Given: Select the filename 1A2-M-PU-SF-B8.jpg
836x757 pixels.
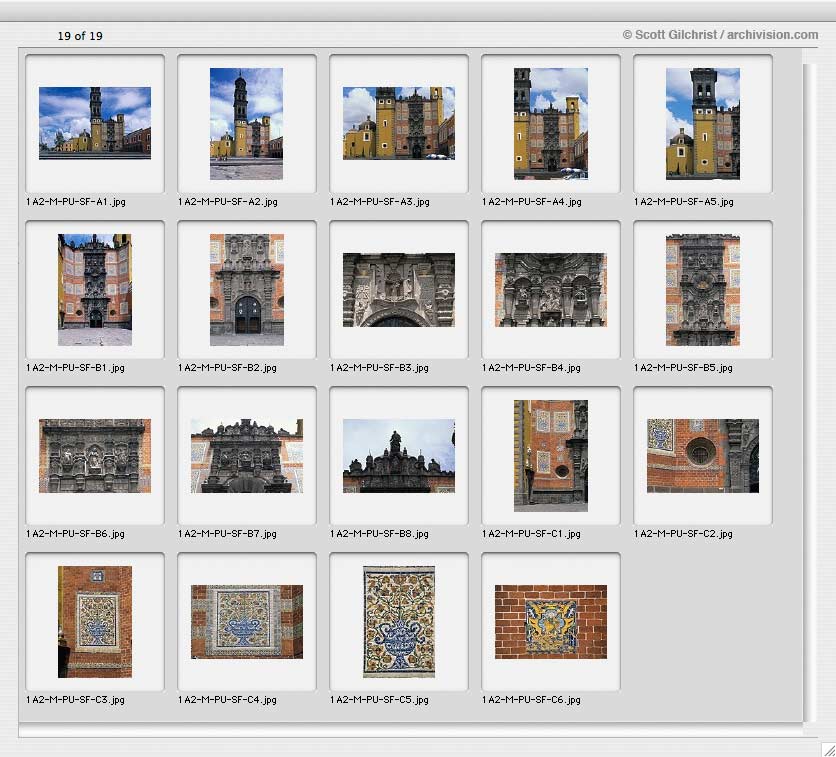Looking at the screenshot, I should [379, 534].
